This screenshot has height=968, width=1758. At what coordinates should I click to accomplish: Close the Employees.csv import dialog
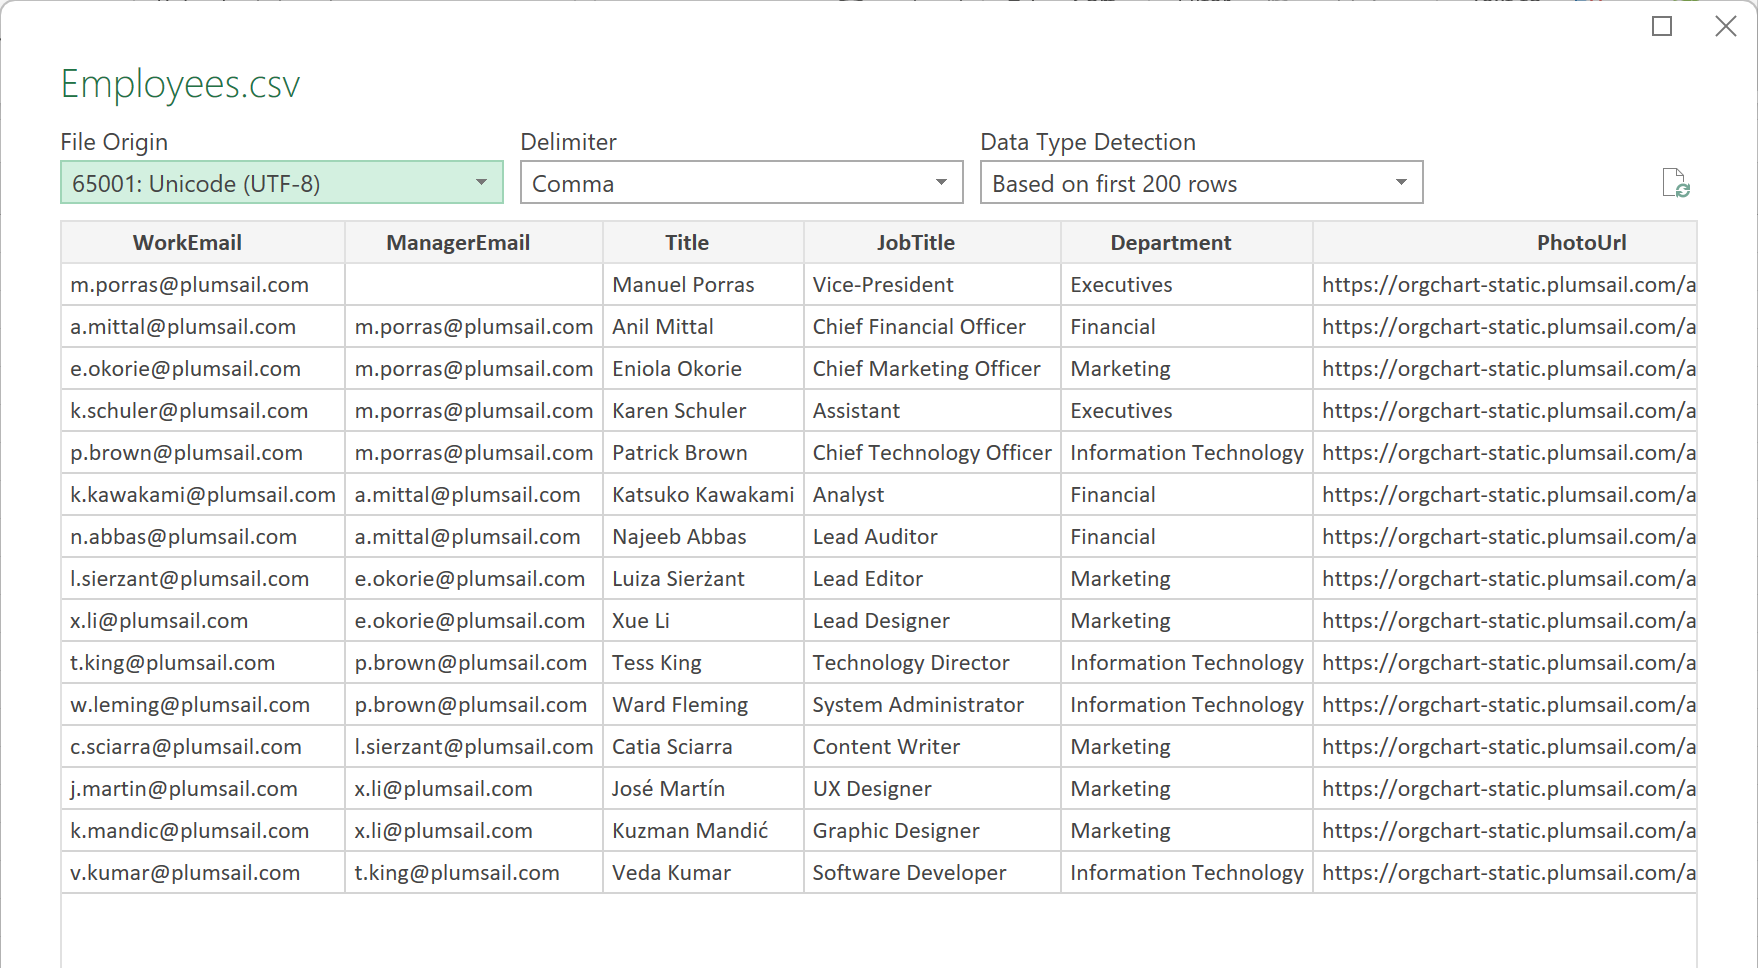(x=1726, y=26)
